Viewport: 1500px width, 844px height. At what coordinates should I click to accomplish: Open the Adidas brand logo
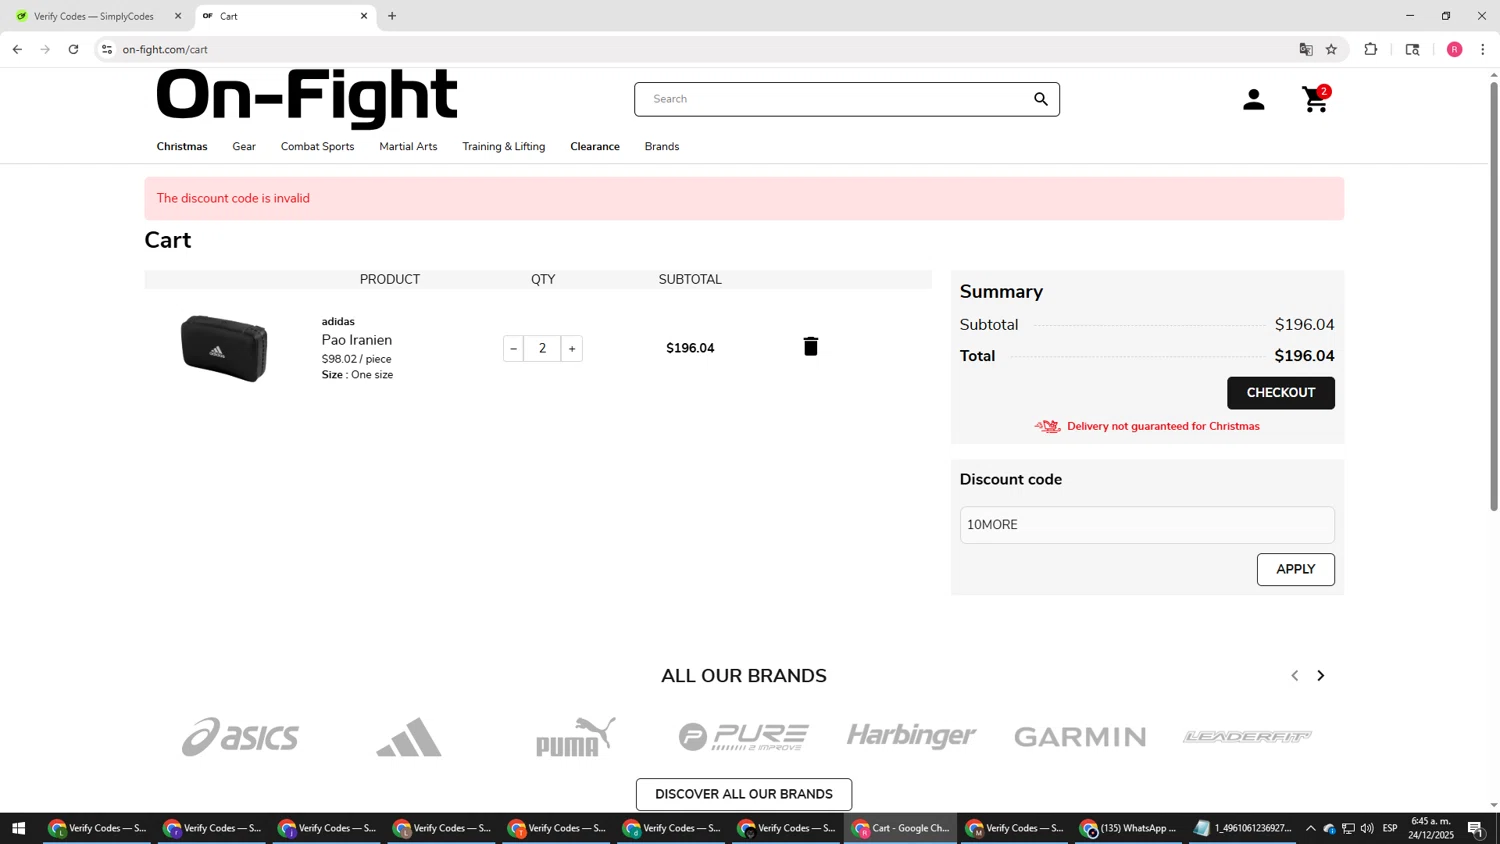click(409, 737)
